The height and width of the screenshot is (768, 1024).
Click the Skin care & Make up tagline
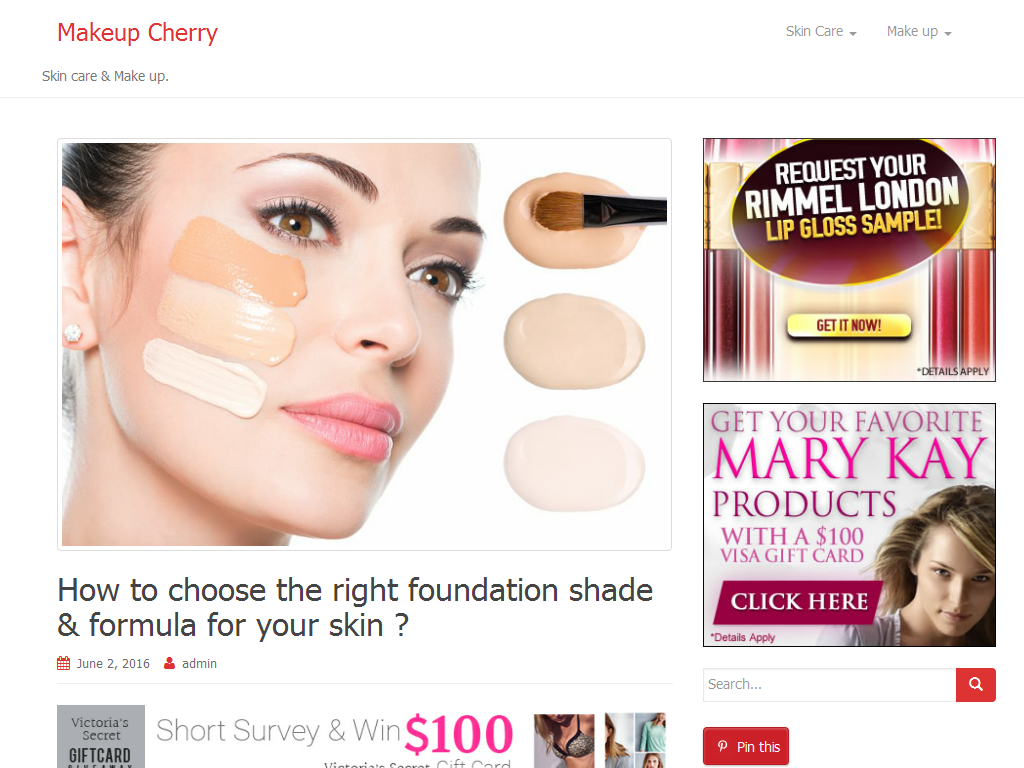(x=105, y=76)
